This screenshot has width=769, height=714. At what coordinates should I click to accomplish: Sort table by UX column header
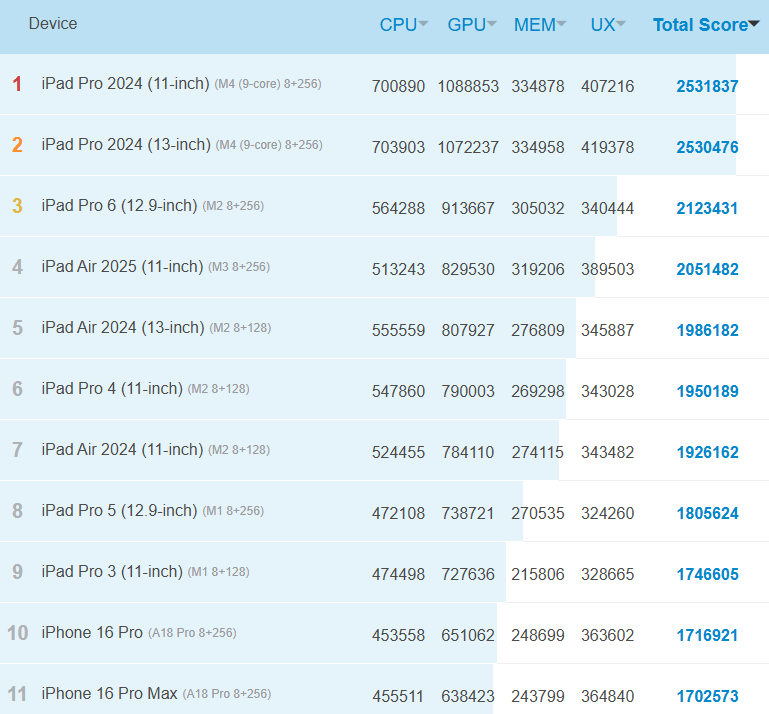[x=607, y=25]
